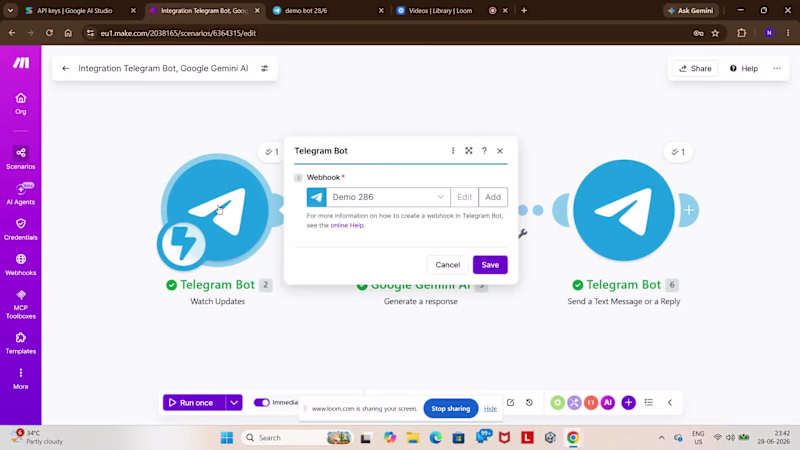800x450 pixels.
Task: Toggle the Immediately scheduling switch
Action: point(262,403)
